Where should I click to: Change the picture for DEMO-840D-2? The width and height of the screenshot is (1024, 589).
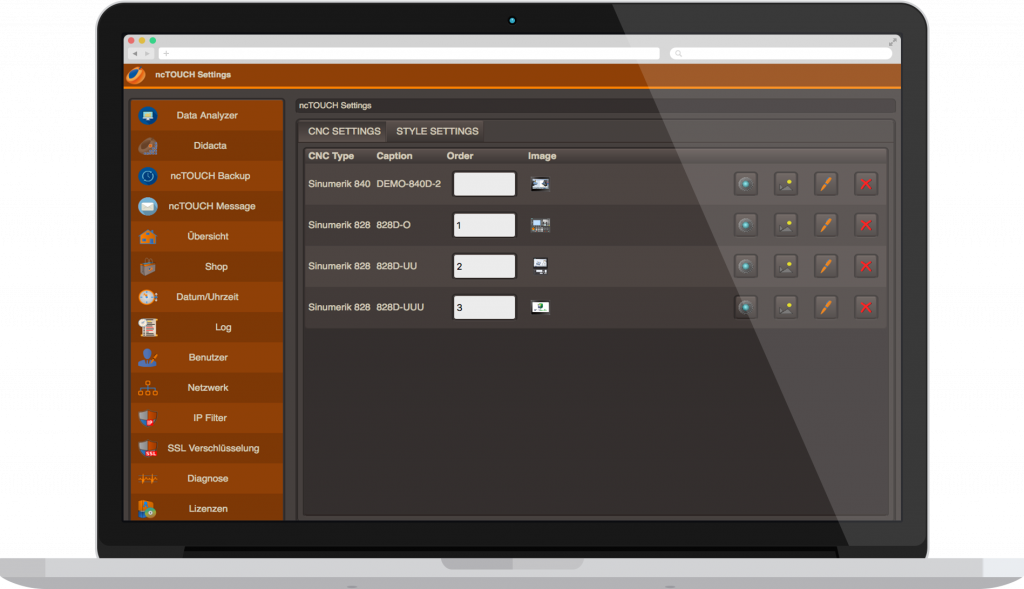pyautogui.click(x=786, y=184)
